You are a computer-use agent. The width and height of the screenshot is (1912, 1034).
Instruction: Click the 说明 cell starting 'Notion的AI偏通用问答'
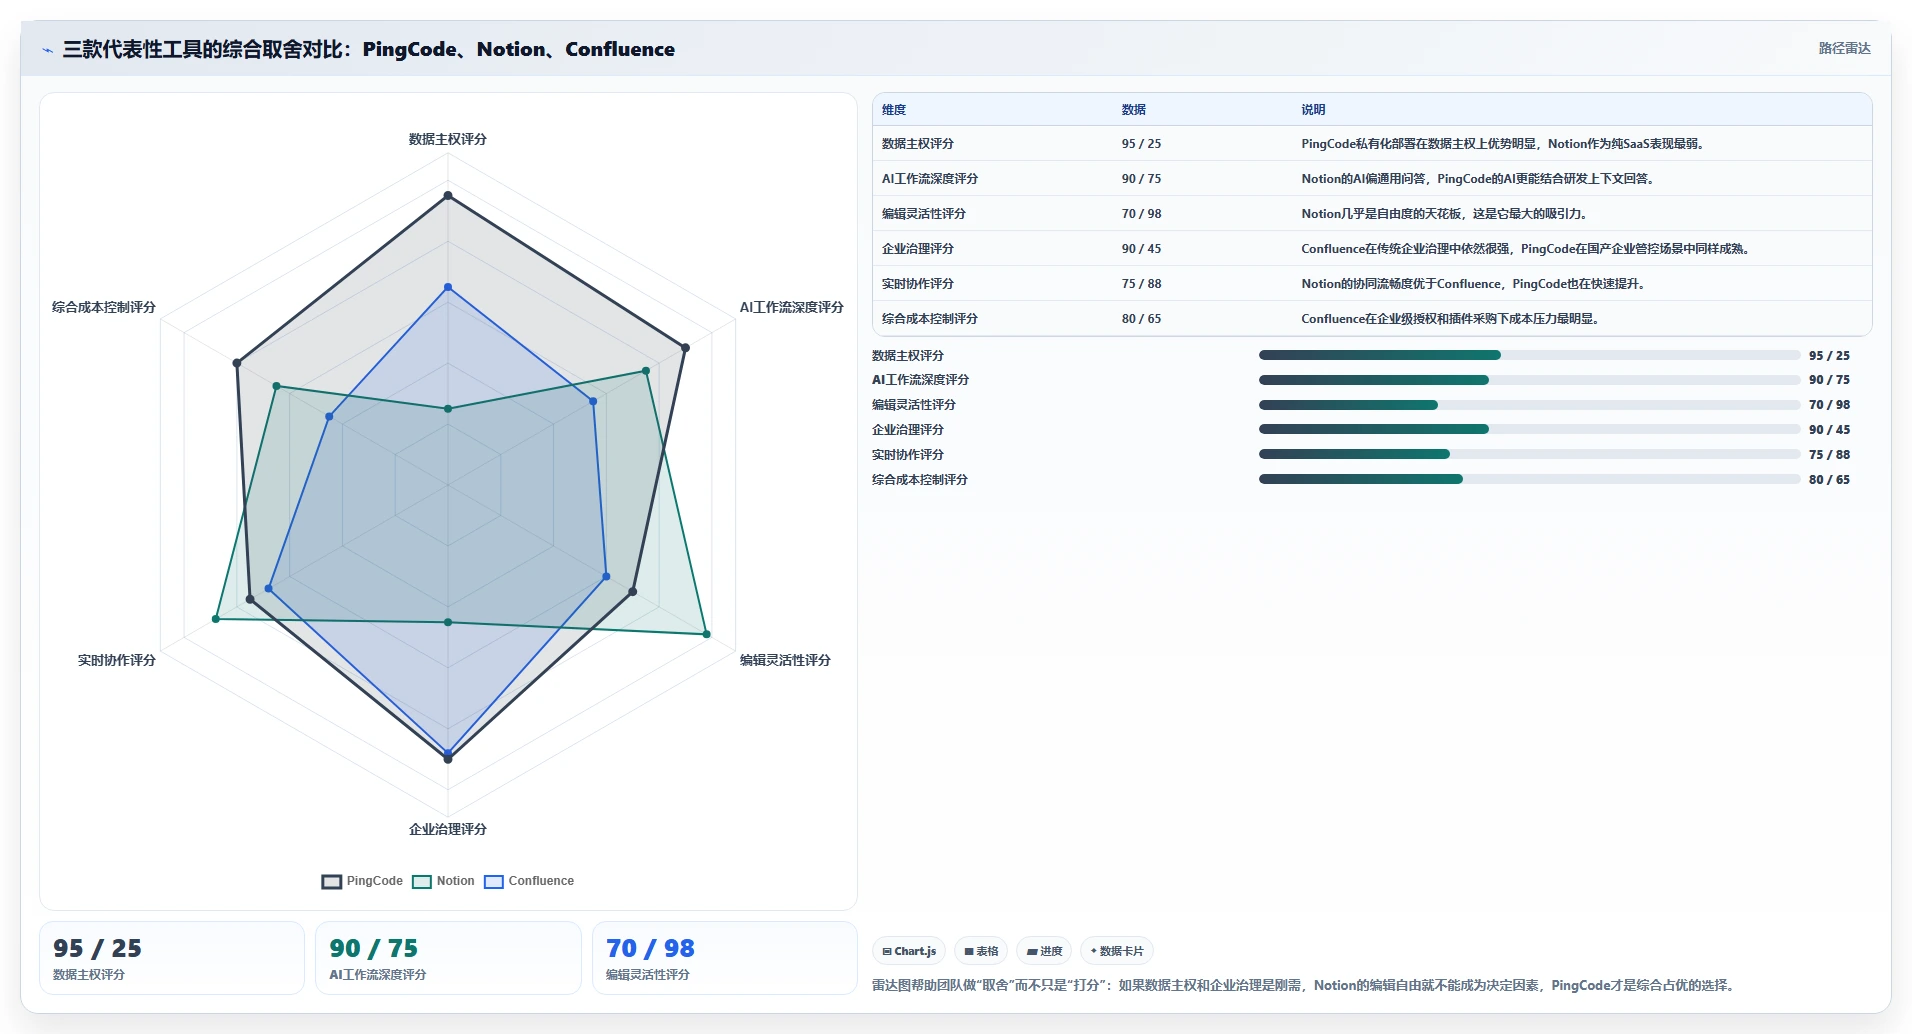[1479, 179]
